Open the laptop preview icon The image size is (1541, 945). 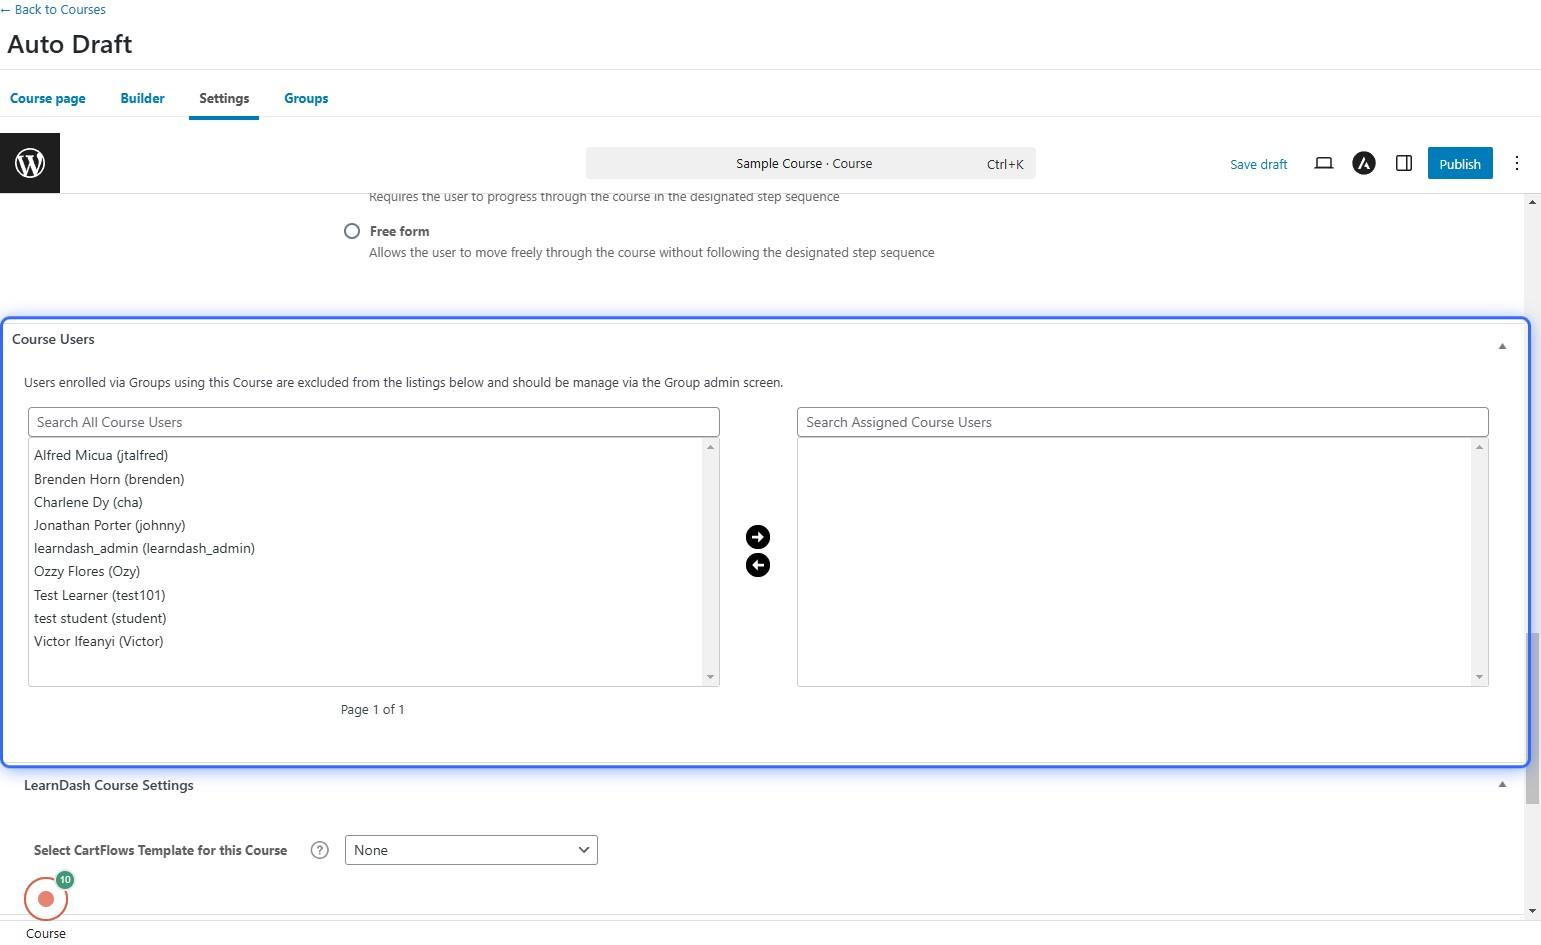[1323, 163]
